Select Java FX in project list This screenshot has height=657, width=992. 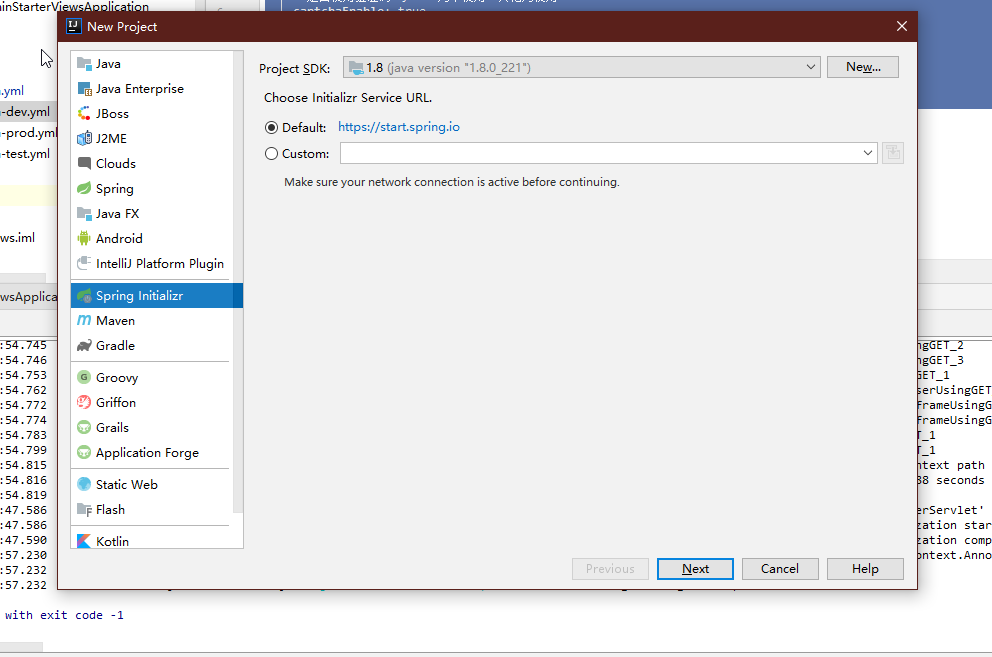pos(152,213)
